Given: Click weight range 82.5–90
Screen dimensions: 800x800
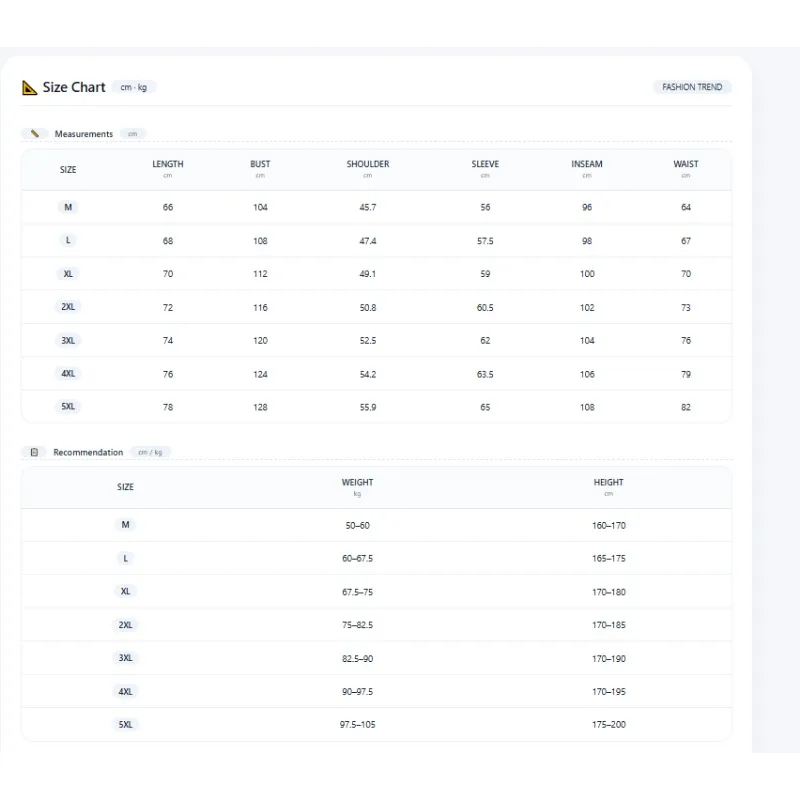Looking at the screenshot, I should pos(358,659).
